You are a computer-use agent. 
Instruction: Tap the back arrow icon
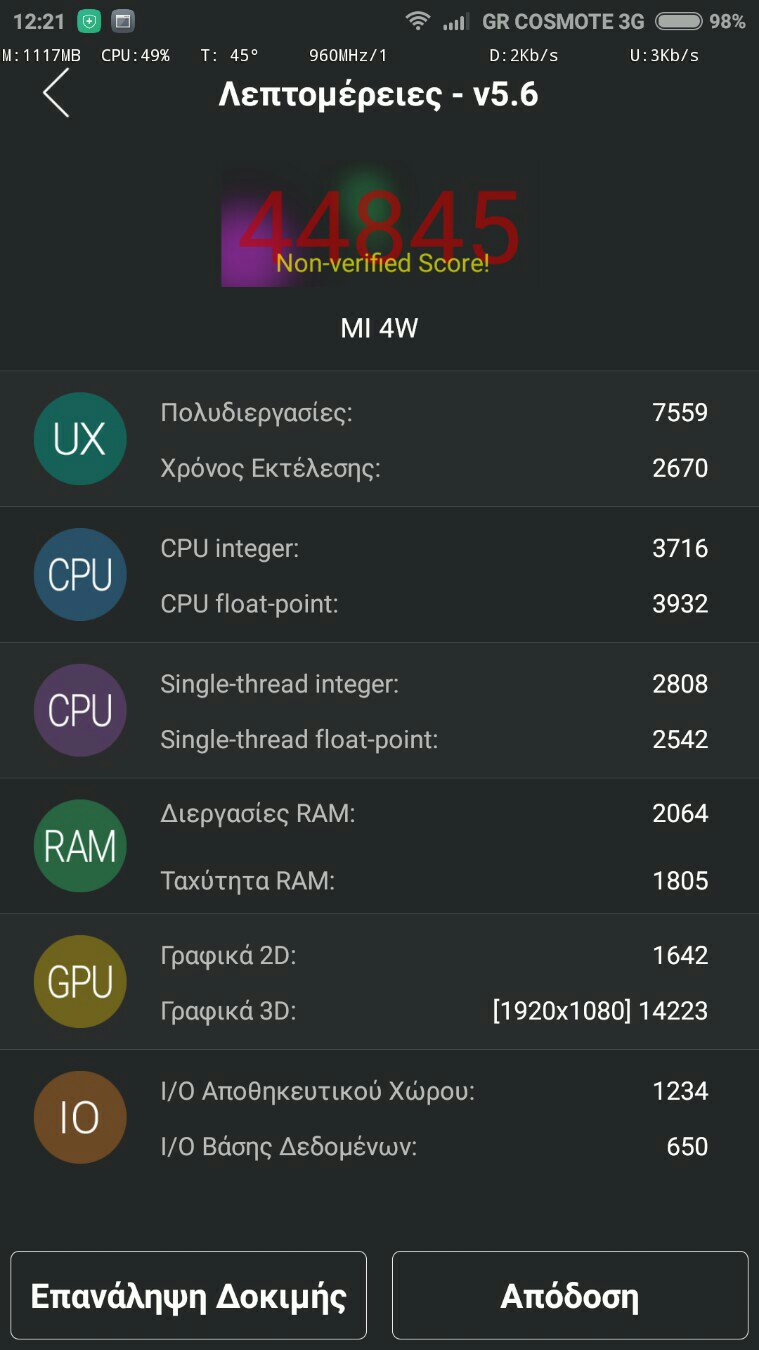point(56,93)
